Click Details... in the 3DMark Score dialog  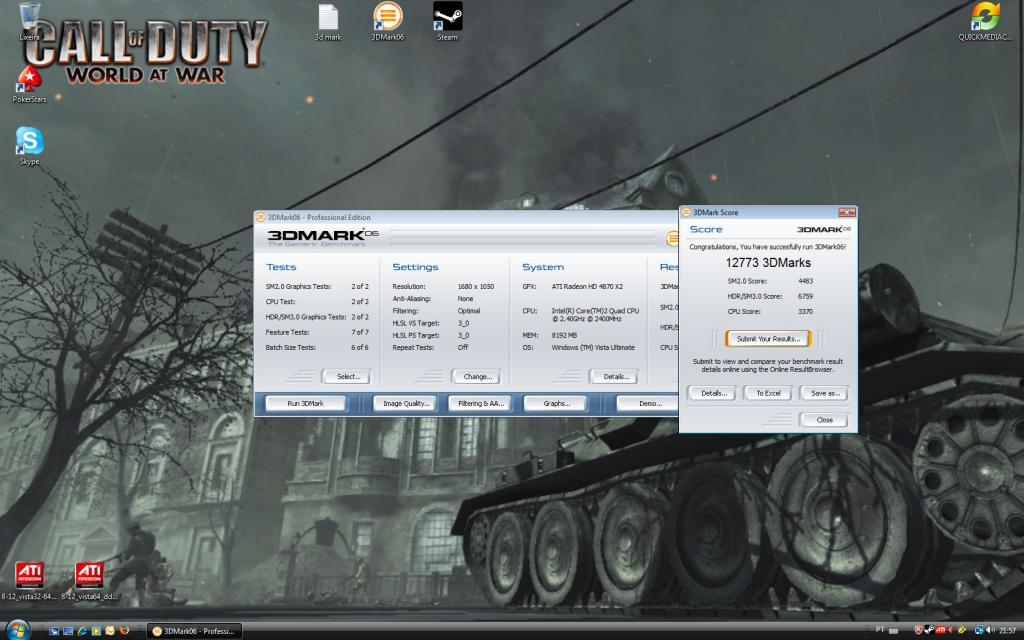712,393
